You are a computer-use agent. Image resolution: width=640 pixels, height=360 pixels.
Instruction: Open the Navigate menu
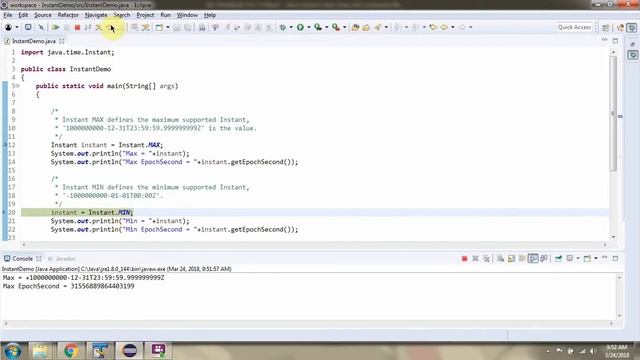click(96, 15)
